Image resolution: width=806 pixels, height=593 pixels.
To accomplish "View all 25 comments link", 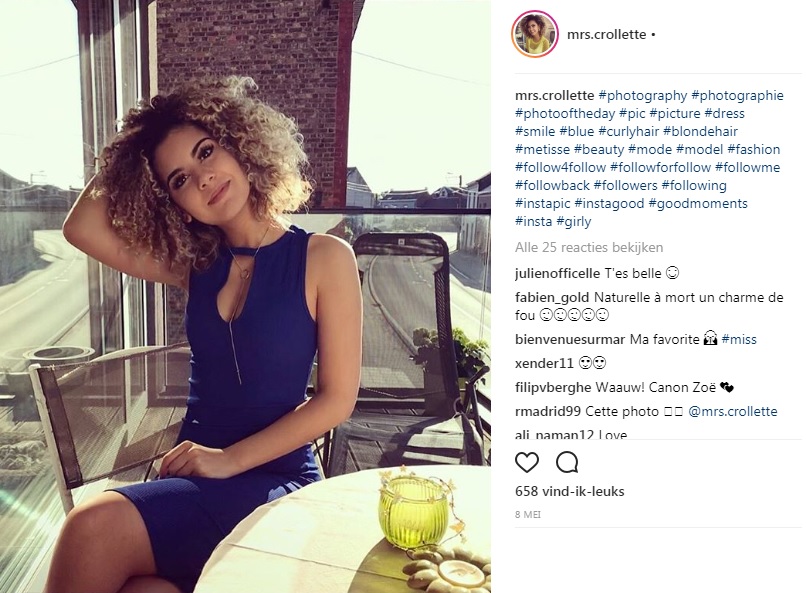I will pos(589,247).
